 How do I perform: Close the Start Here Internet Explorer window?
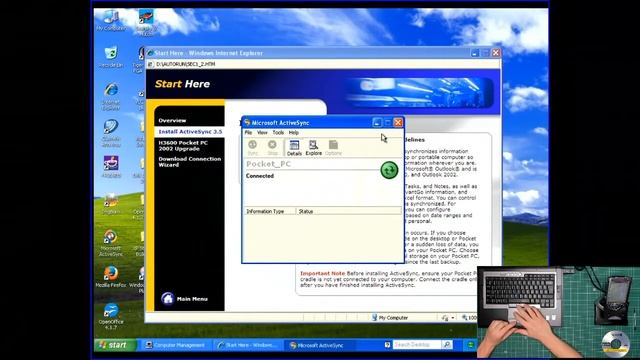(496, 53)
